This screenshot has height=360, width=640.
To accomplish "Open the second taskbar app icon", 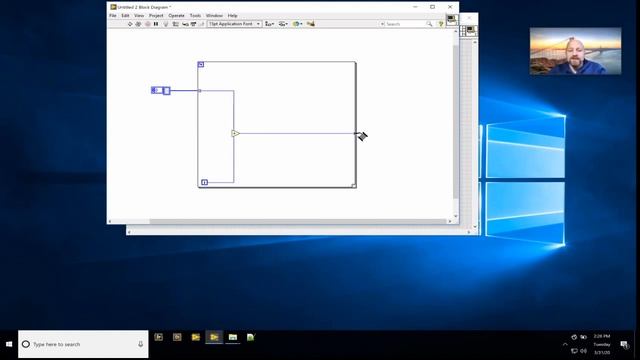I will (177, 337).
